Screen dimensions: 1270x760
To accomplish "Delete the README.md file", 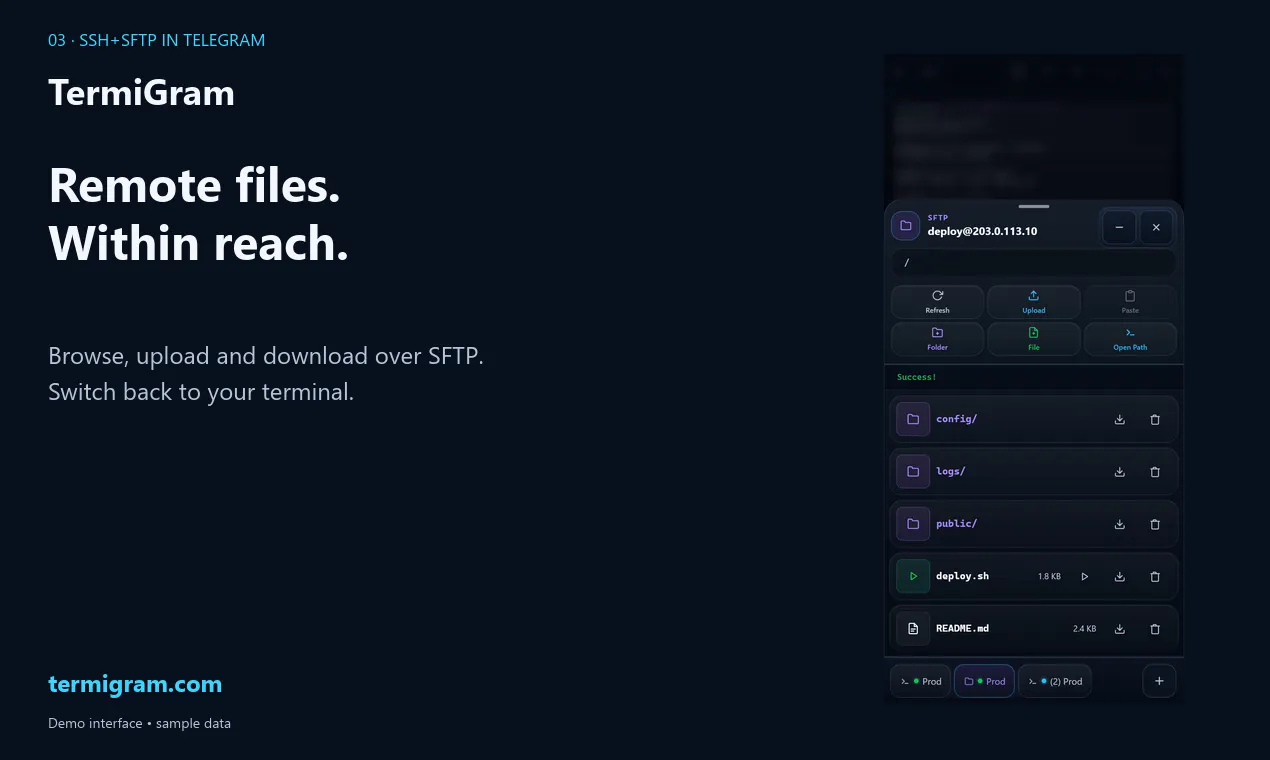I will [x=1155, y=629].
